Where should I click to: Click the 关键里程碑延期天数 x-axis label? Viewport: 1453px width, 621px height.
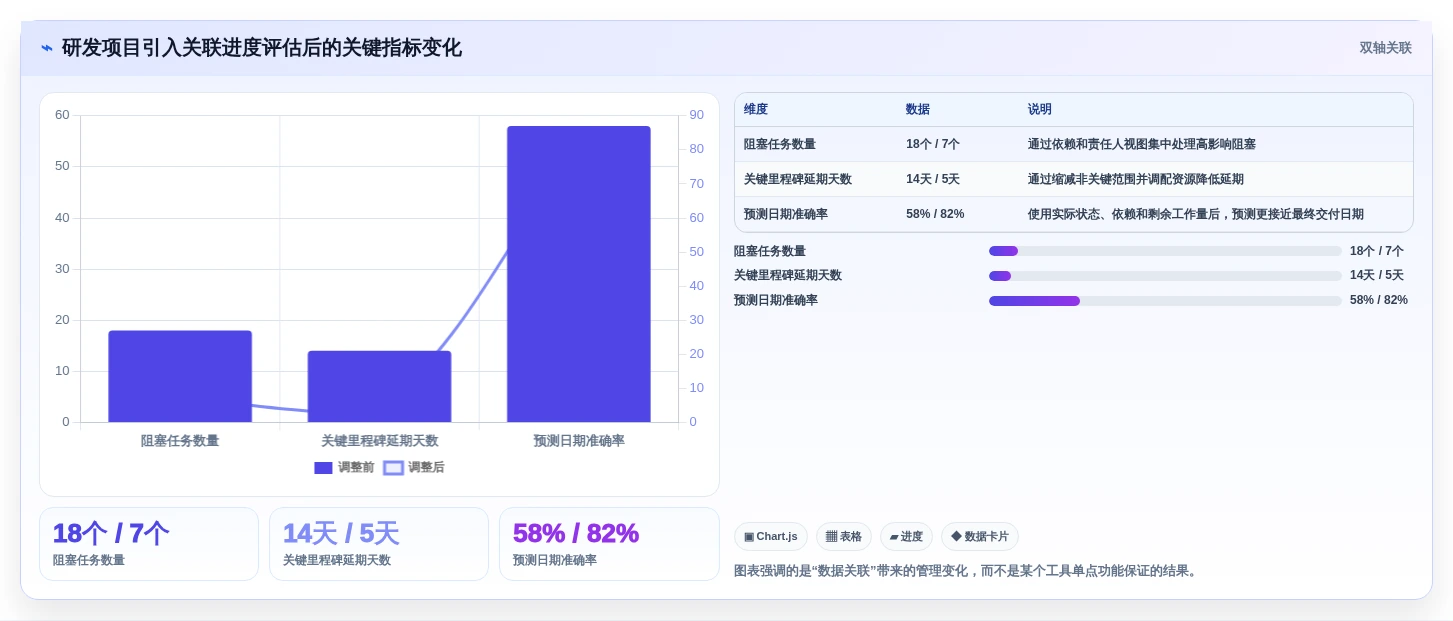click(379, 441)
